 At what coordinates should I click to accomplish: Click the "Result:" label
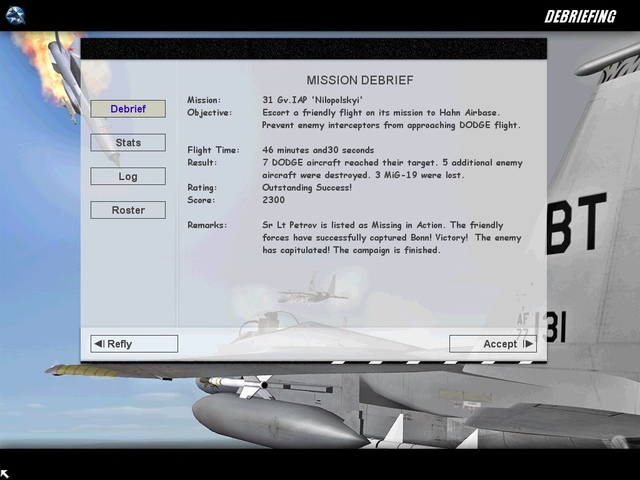[202, 163]
